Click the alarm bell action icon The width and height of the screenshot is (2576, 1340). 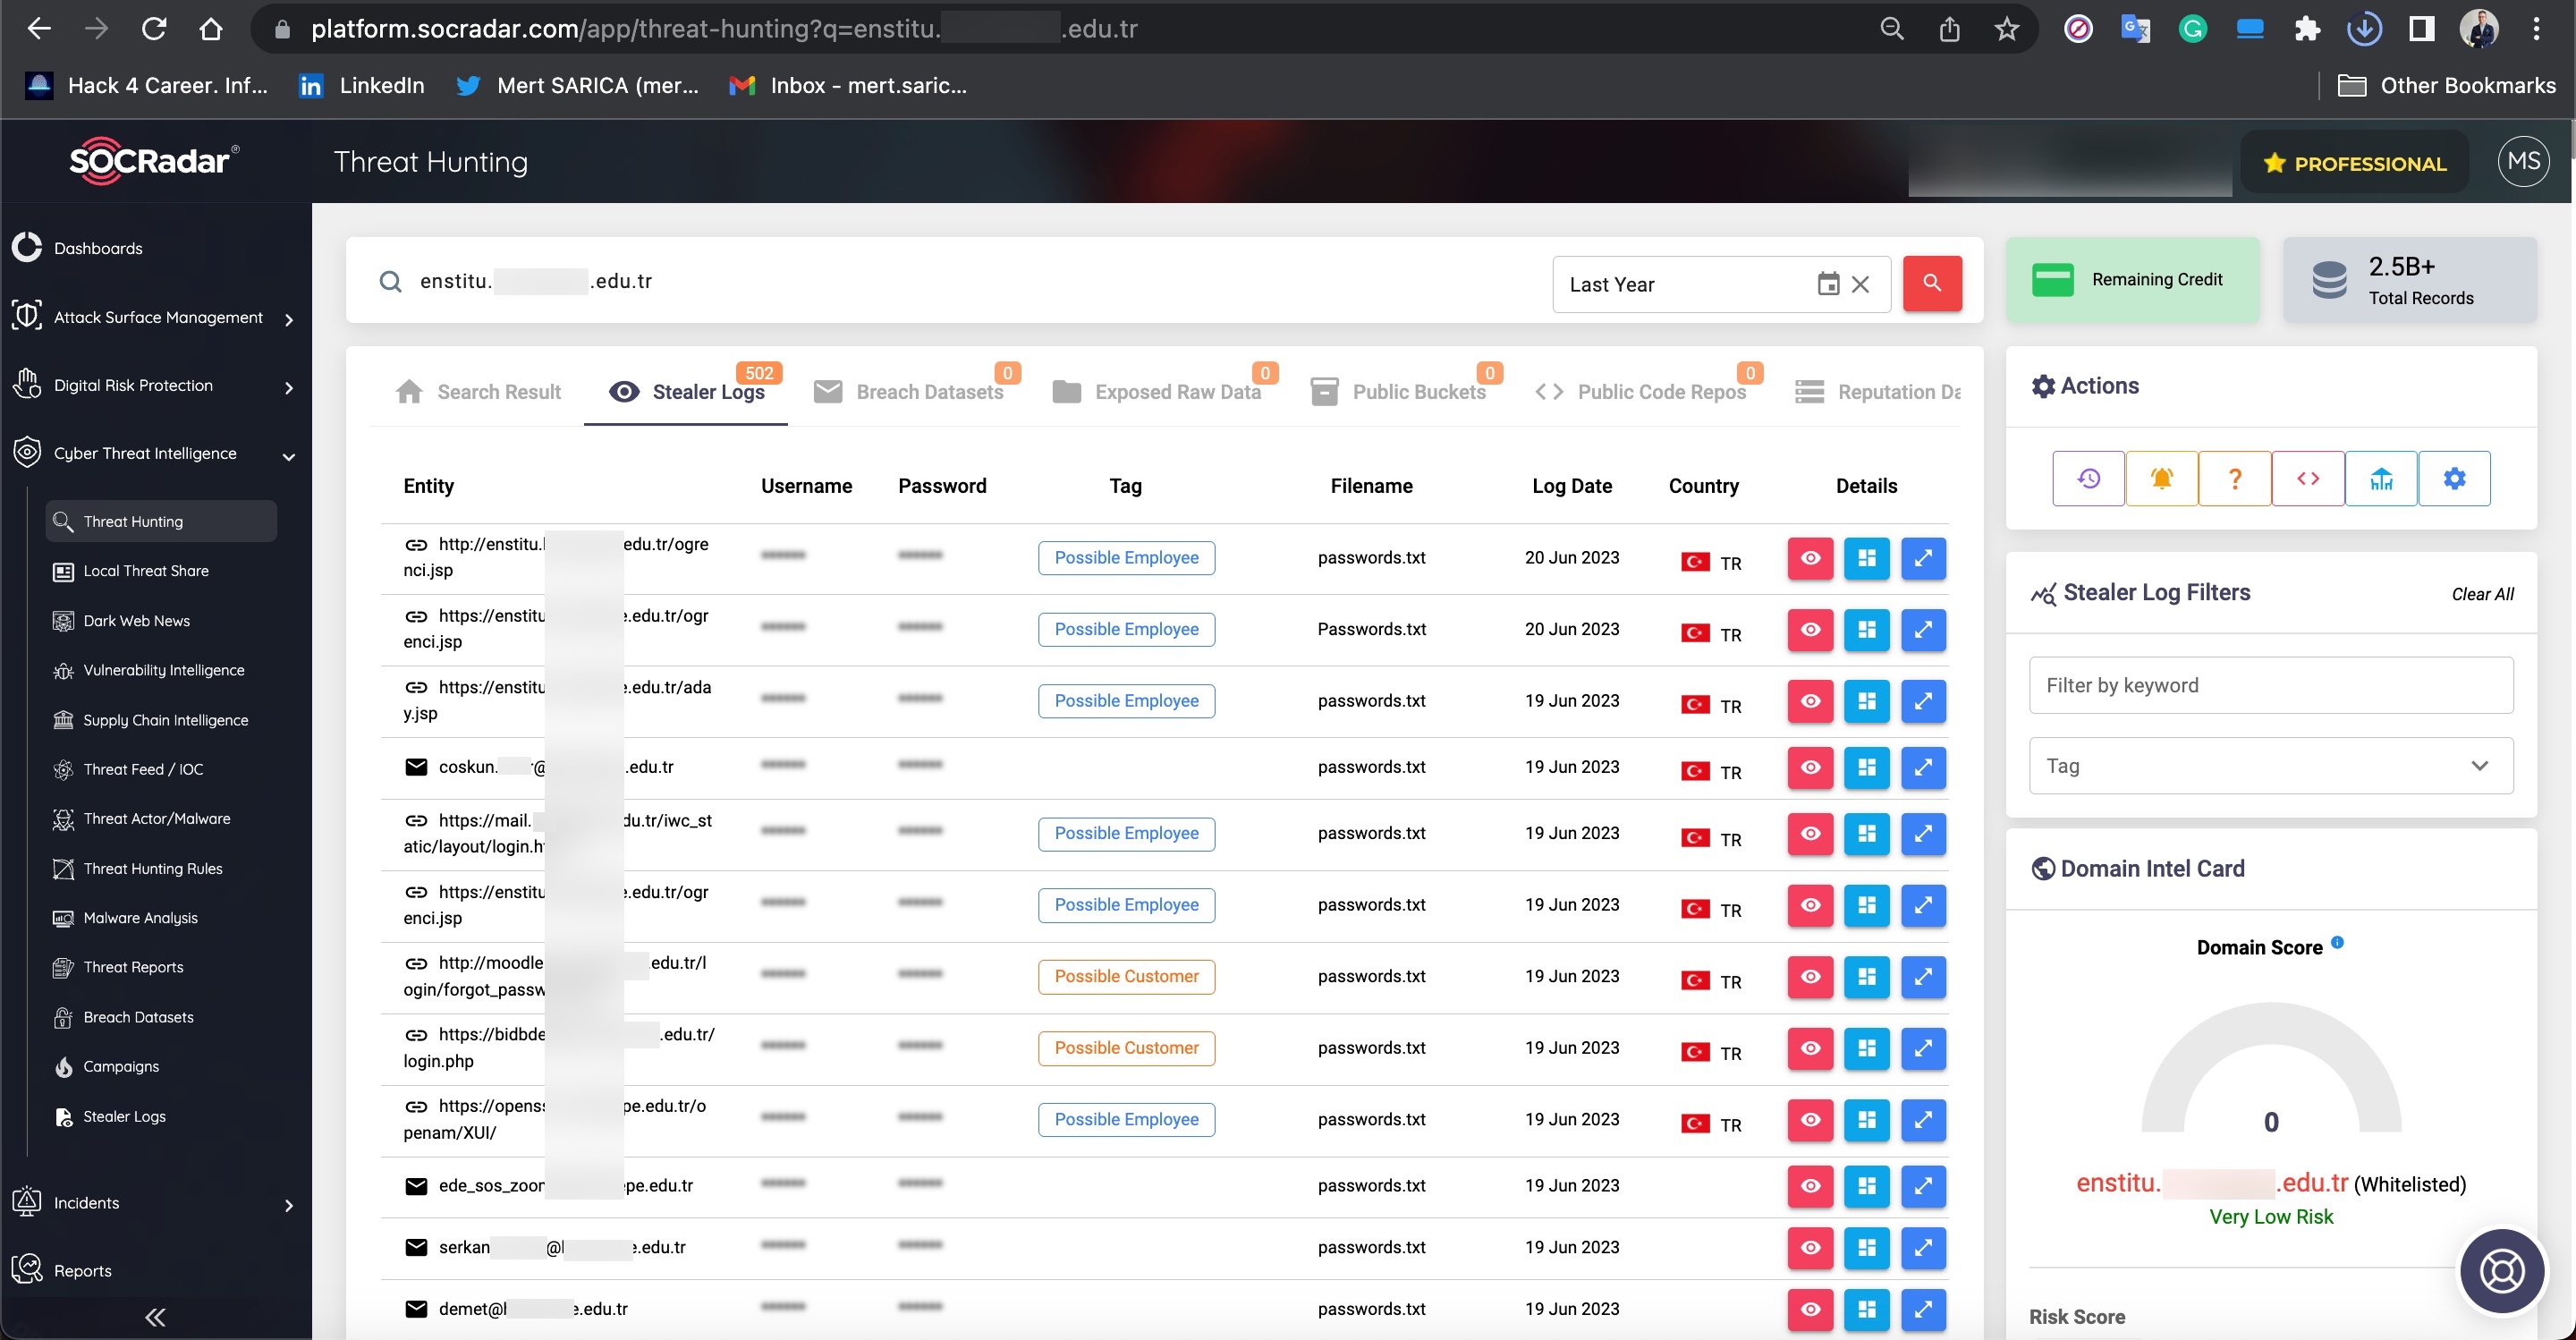tap(2161, 478)
